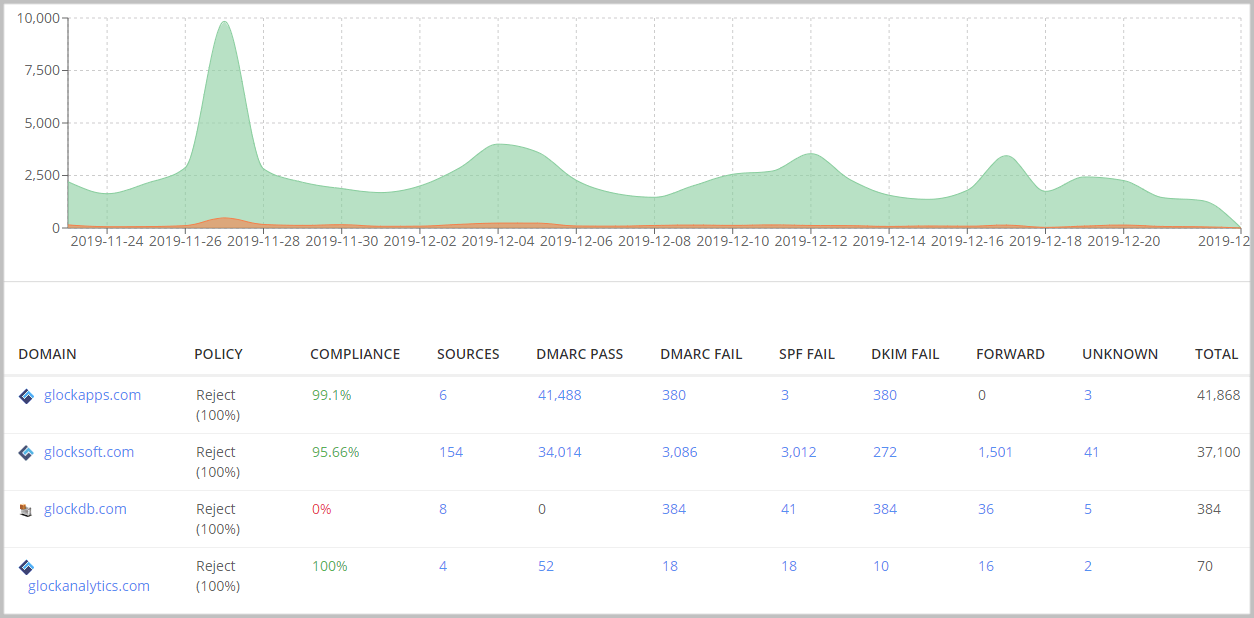
Task: Open the glocksoft.com domain link
Action: click(88, 452)
